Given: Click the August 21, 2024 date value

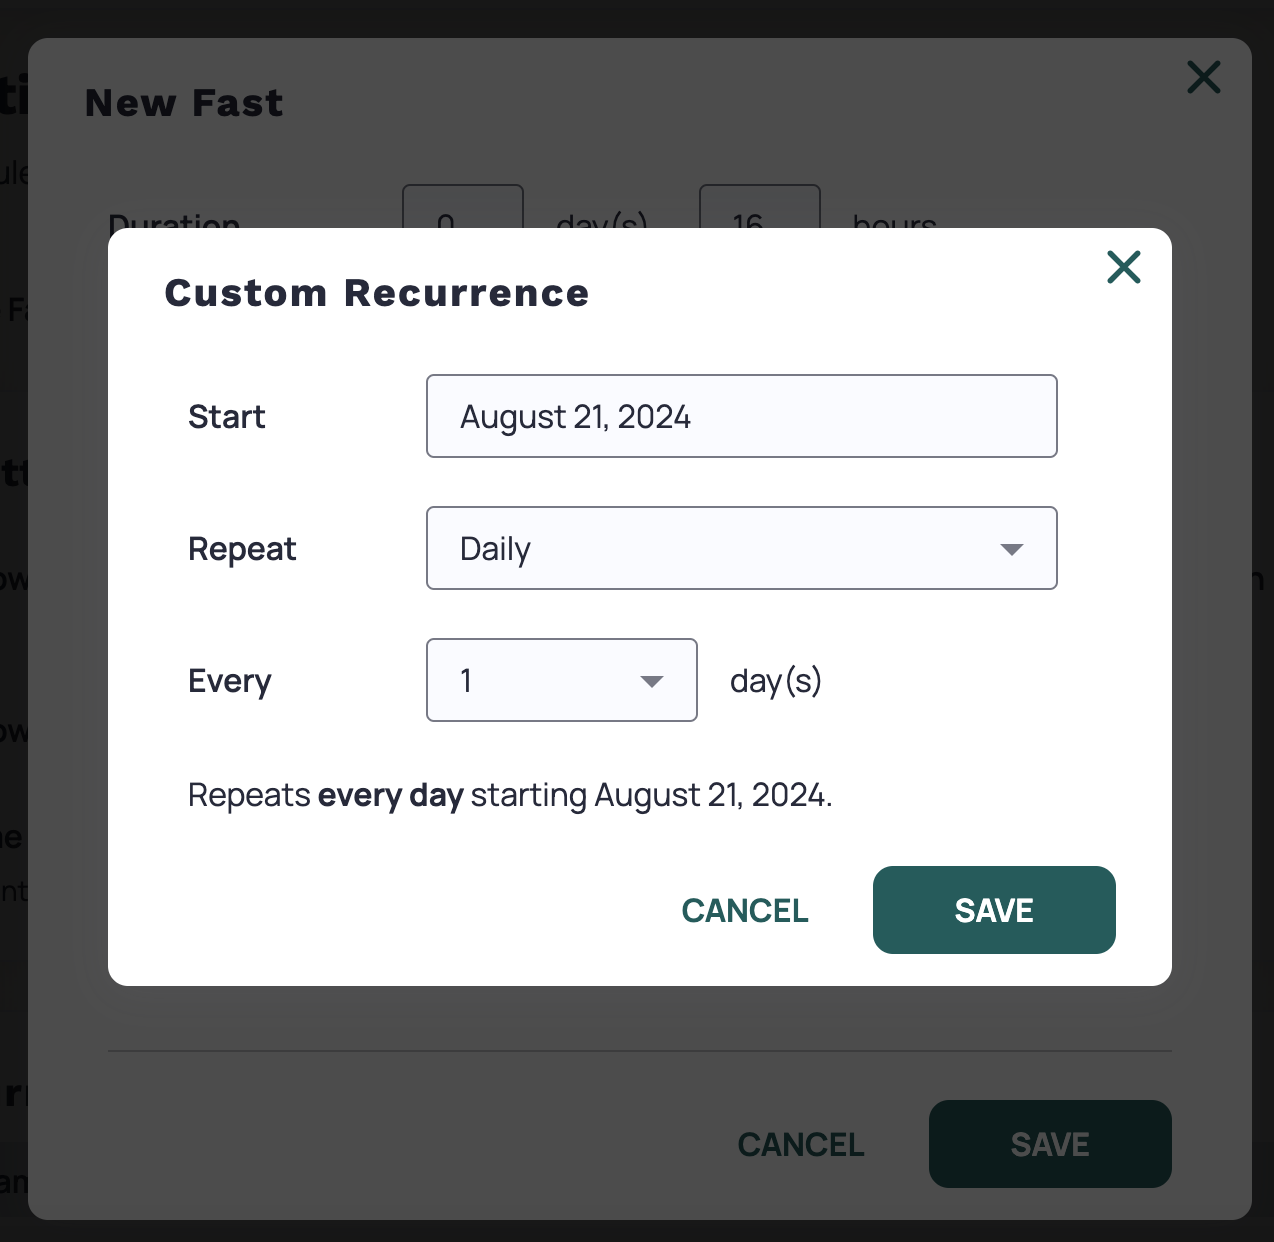Looking at the screenshot, I should point(575,416).
